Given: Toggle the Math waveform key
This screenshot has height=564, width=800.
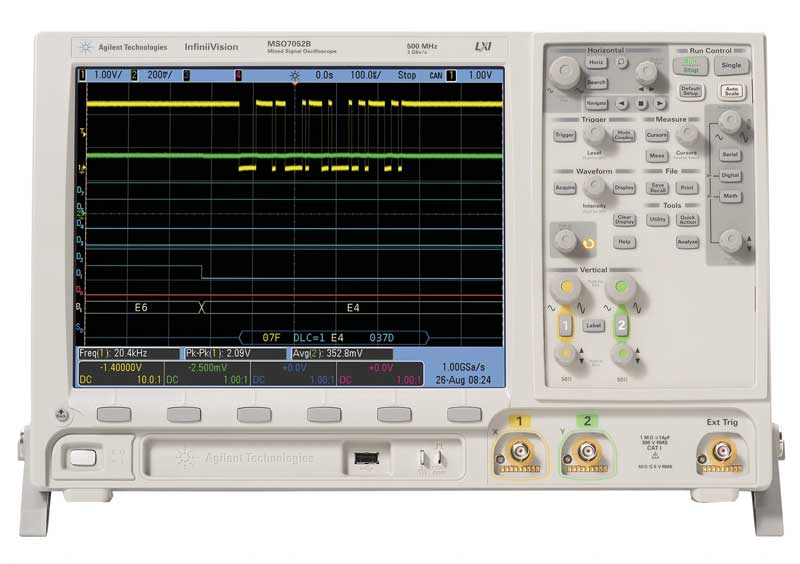Looking at the screenshot, I should [730, 196].
